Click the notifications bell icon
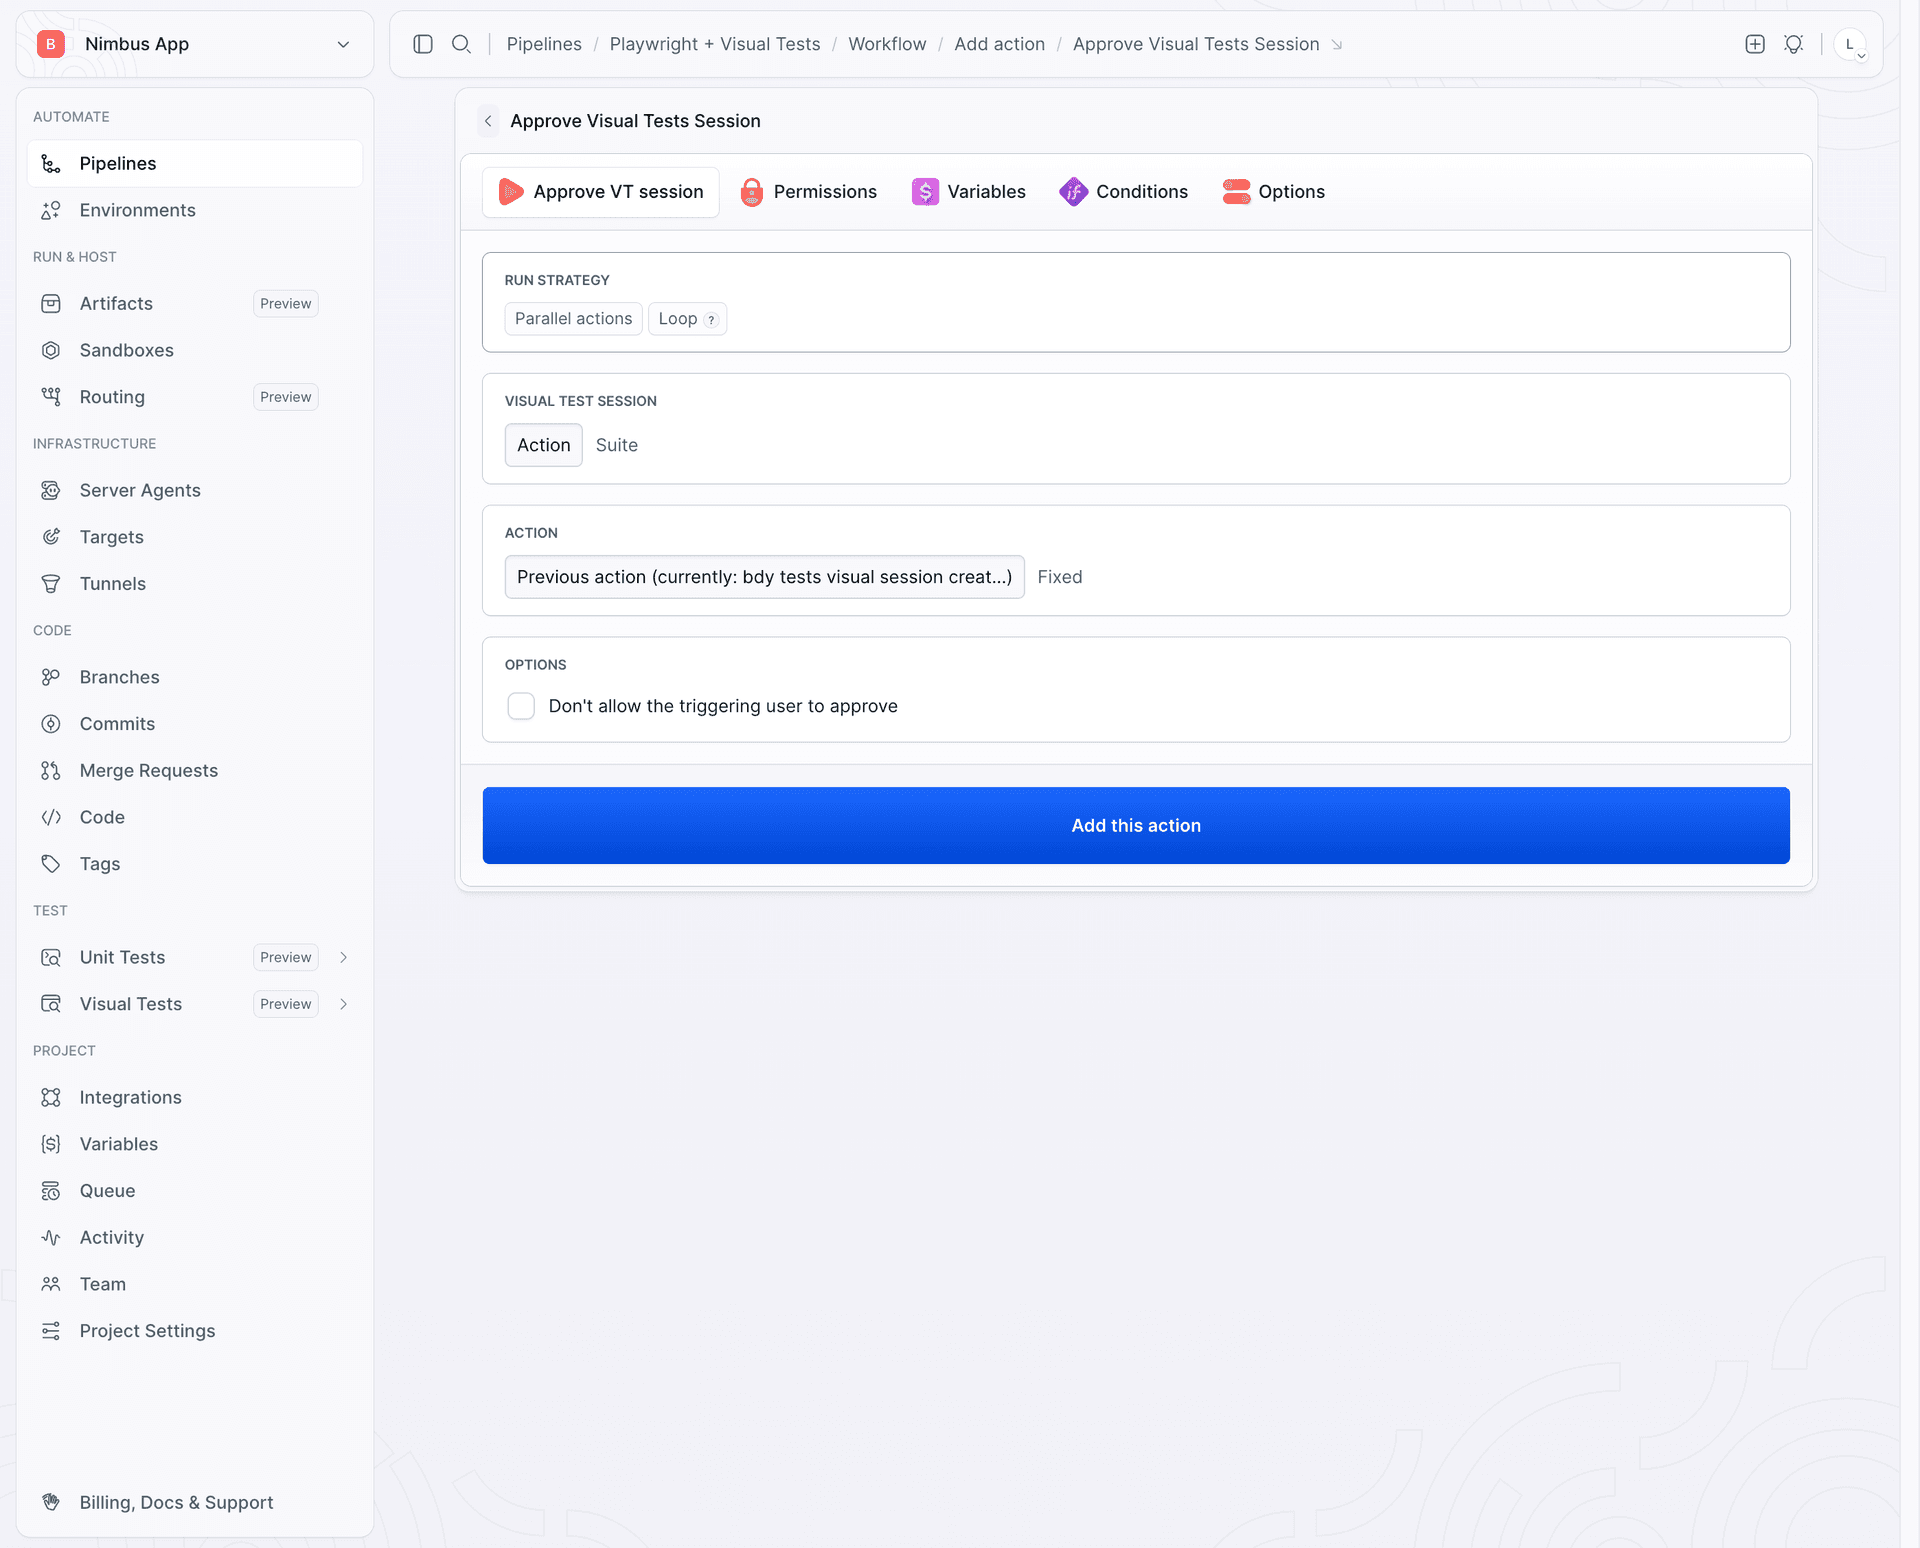The width and height of the screenshot is (1920, 1548). point(1793,44)
